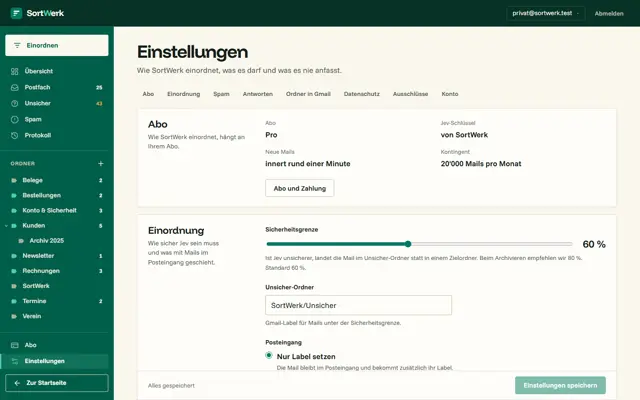Click the Bestellungen folder label icon

click(x=14, y=196)
